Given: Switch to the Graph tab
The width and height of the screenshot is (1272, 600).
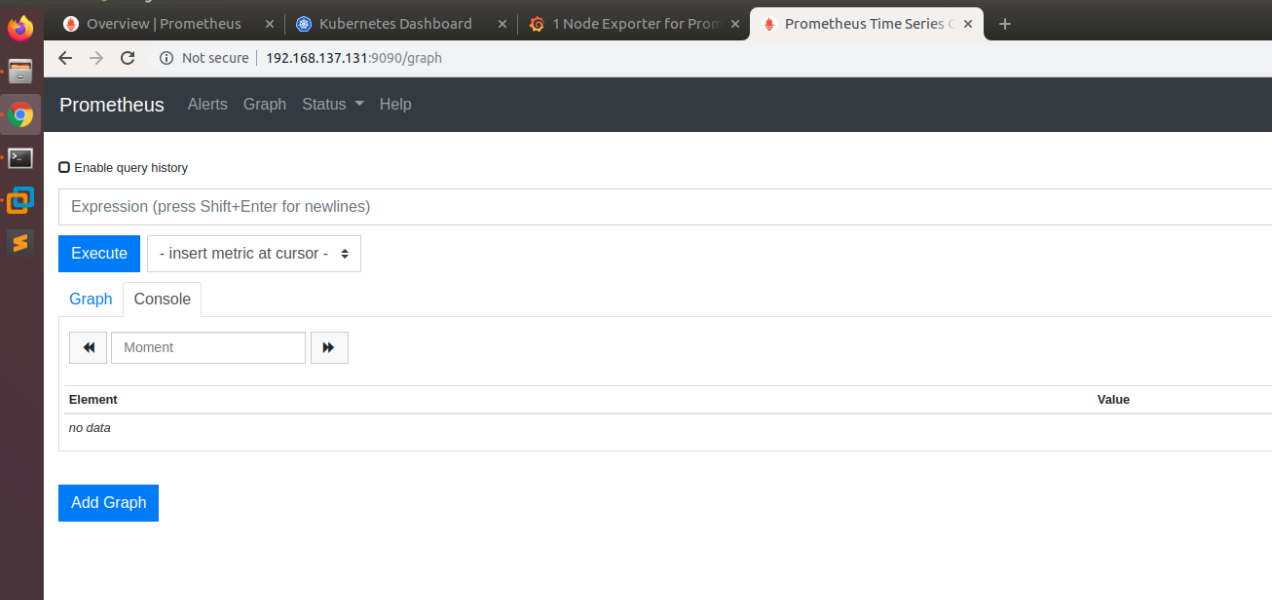Looking at the screenshot, I should point(90,299).
